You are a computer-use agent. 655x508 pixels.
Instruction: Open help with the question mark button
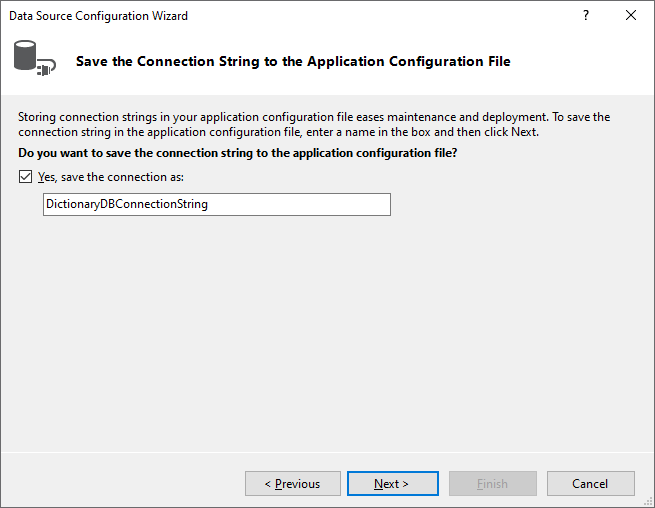pyautogui.click(x=586, y=16)
